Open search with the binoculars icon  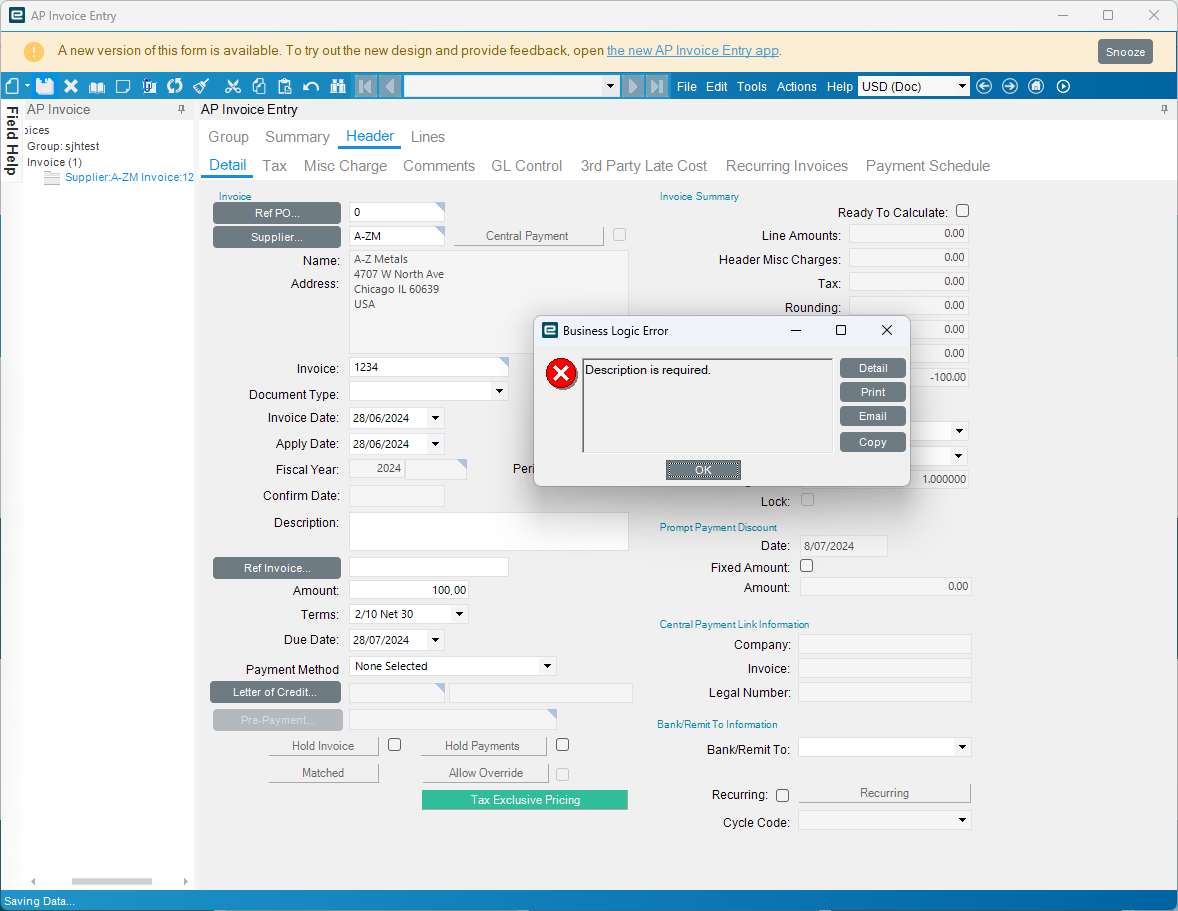(x=337, y=86)
